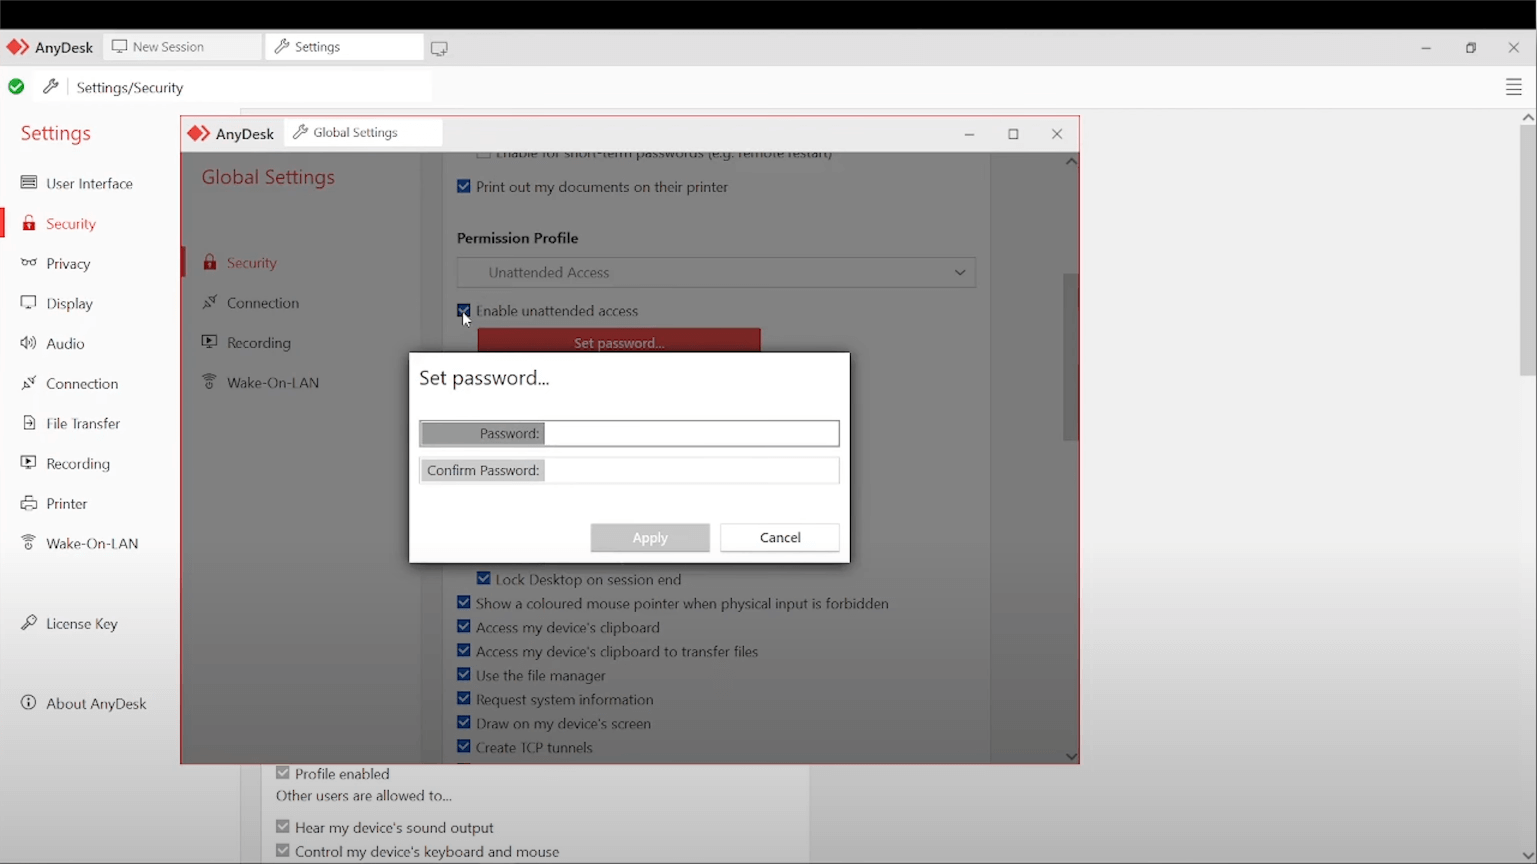The image size is (1537, 864).
Task: Open About AnyDesk page
Action: click(96, 704)
